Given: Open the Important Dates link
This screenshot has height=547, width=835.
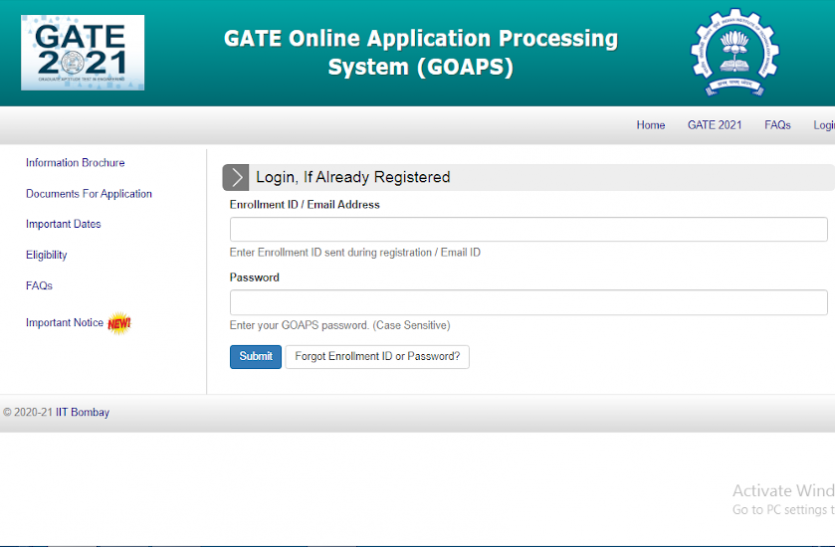Looking at the screenshot, I should (63, 224).
